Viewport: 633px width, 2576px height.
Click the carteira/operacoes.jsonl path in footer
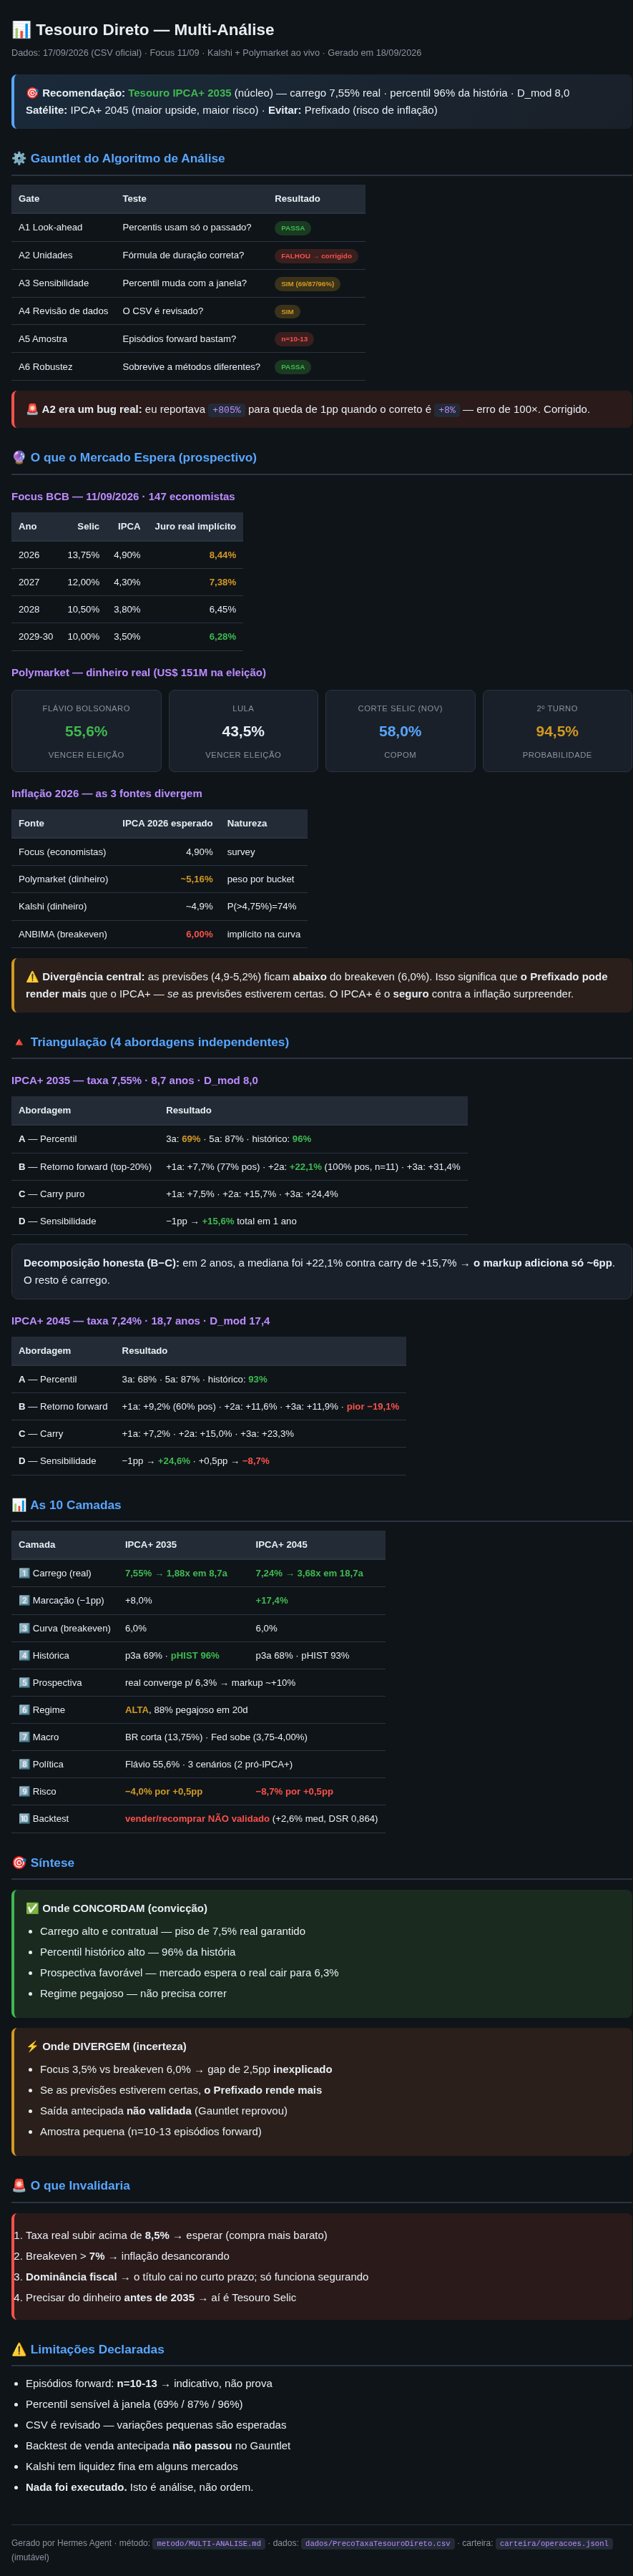pyautogui.click(x=554, y=2543)
